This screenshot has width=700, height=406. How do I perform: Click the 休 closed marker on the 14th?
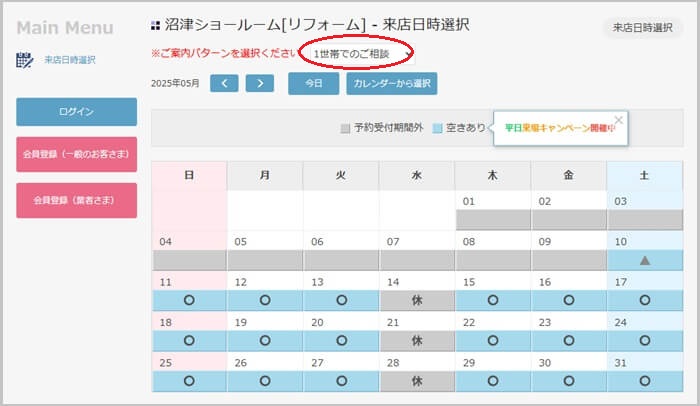(x=417, y=301)
